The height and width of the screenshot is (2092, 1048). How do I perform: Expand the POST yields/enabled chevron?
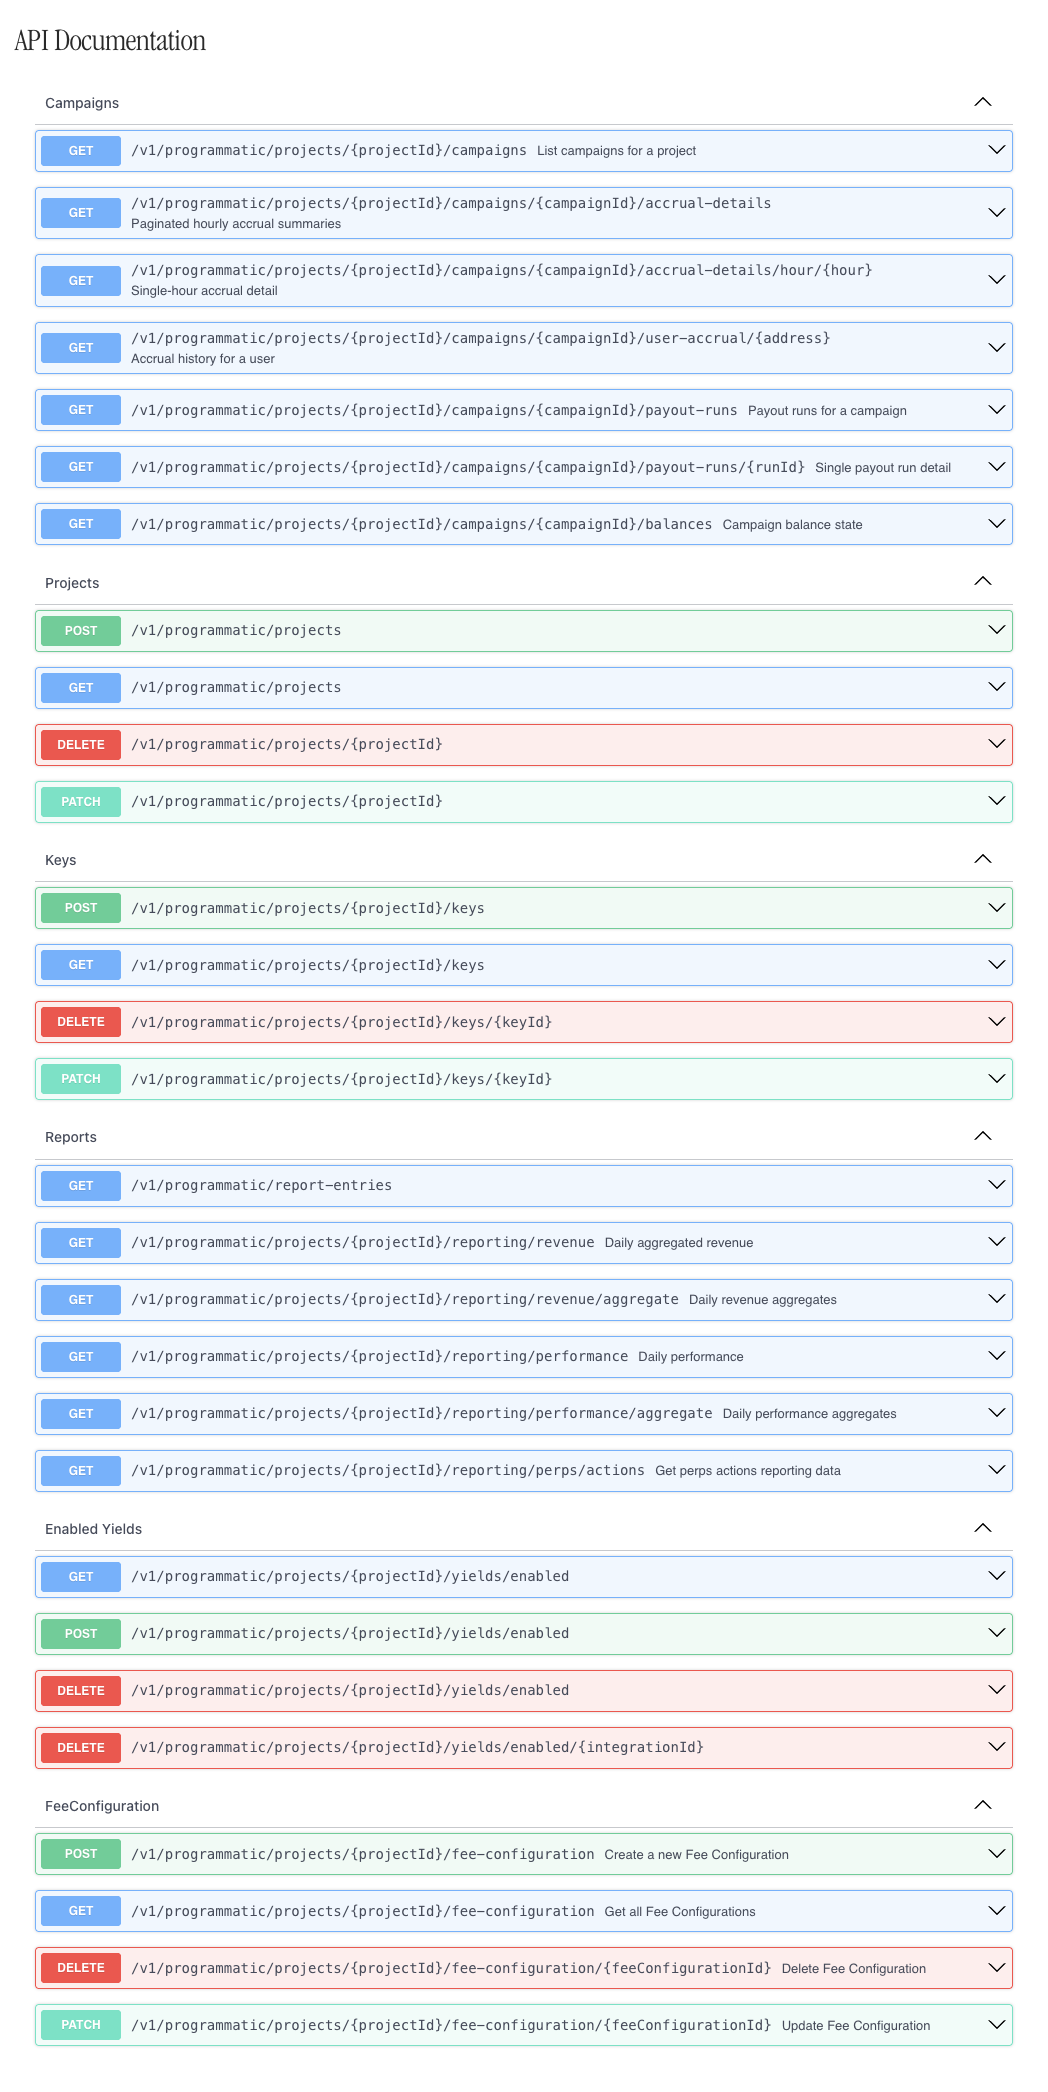[x=997, y=1633]
